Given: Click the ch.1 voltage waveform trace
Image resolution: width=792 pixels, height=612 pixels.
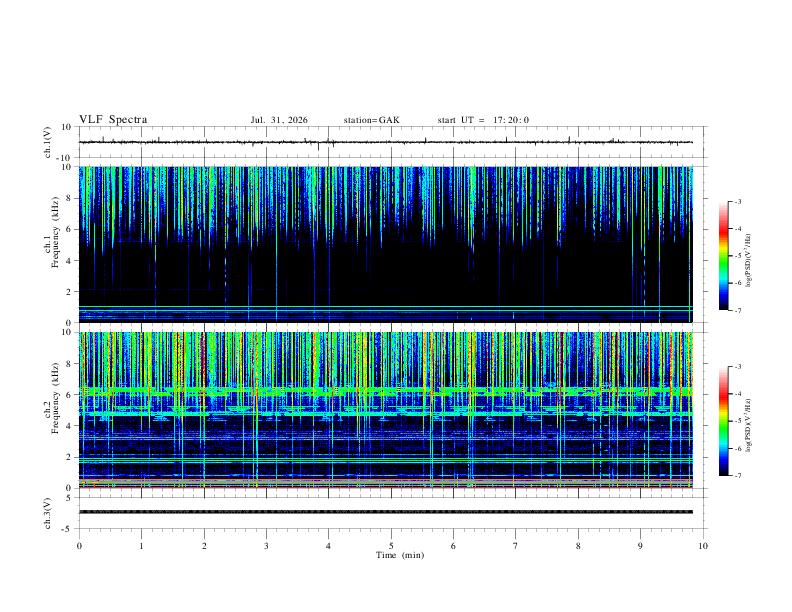Looking at the screenshot, I should pyautogui.click(x=386, y=142).
